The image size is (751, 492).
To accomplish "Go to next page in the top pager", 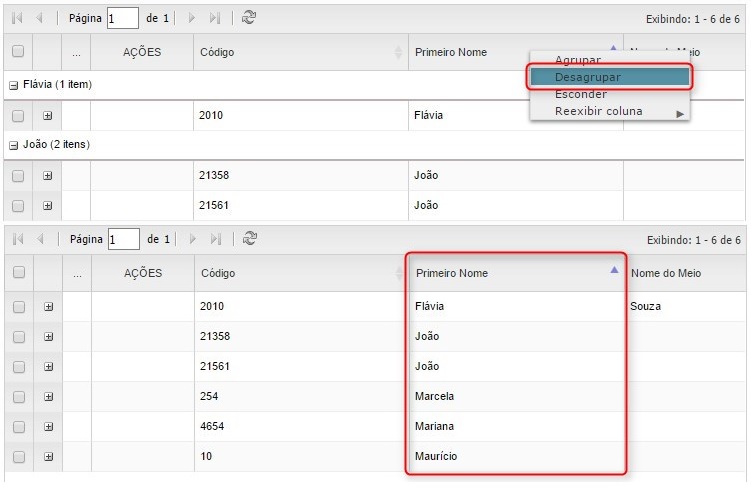I will point(192,18).
